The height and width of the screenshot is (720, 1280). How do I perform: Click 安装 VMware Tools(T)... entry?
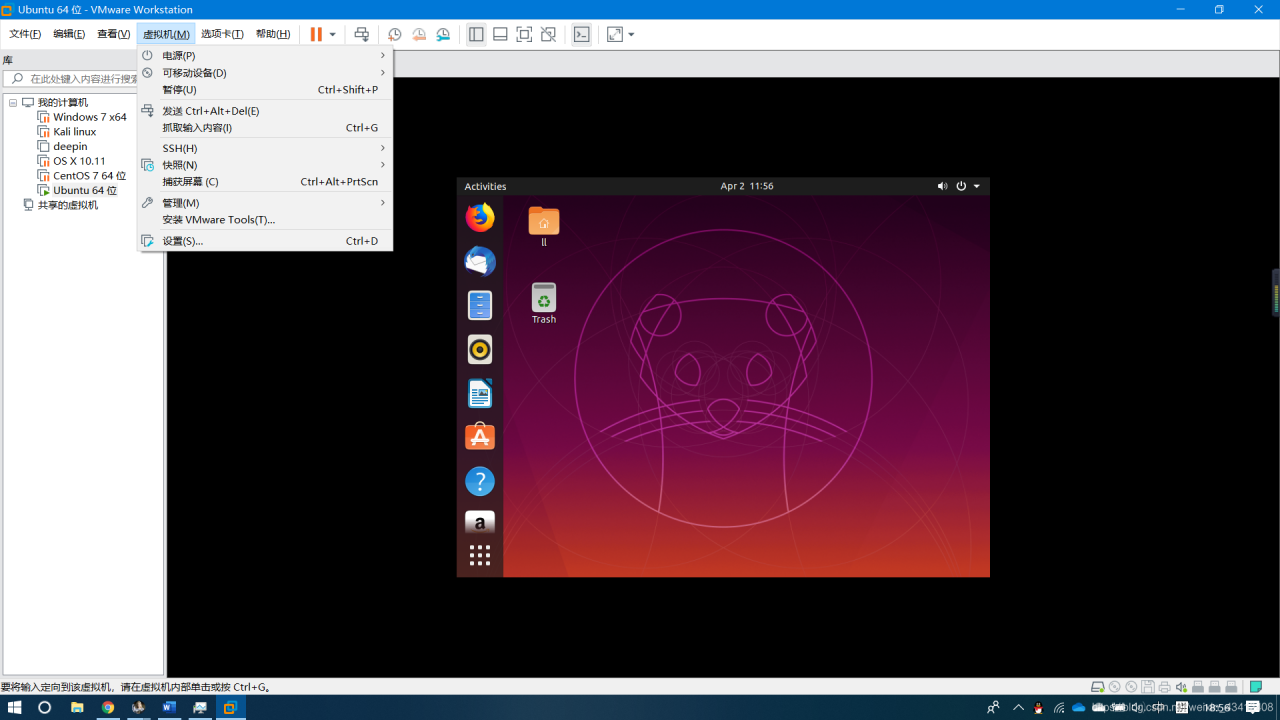(x=265, y=220)
